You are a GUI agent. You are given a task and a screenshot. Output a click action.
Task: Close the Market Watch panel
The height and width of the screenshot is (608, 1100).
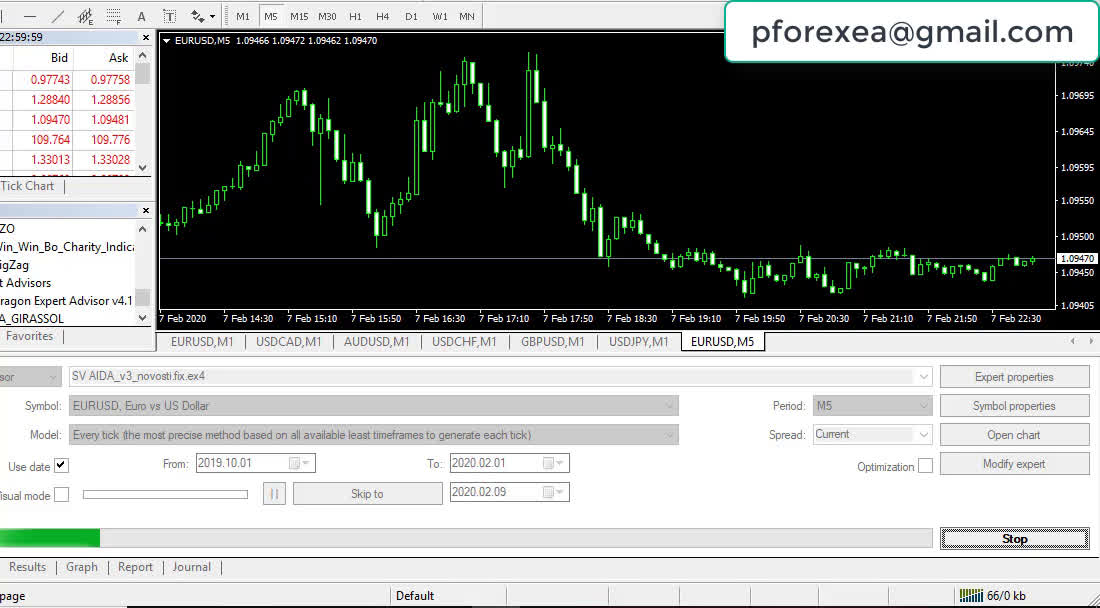(145, 38)
